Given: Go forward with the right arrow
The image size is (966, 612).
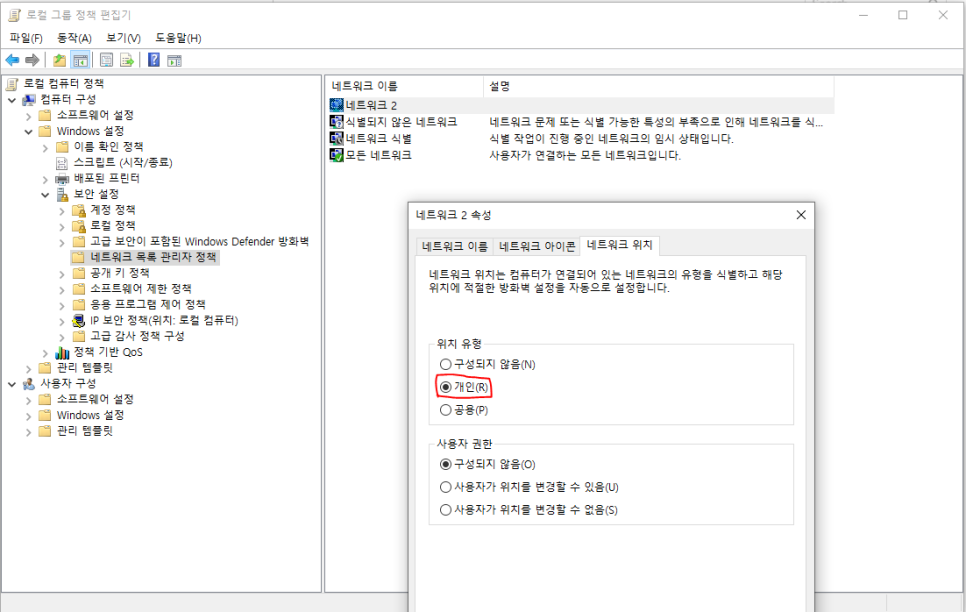Looking at the screenshot, I should pos(32,60).
